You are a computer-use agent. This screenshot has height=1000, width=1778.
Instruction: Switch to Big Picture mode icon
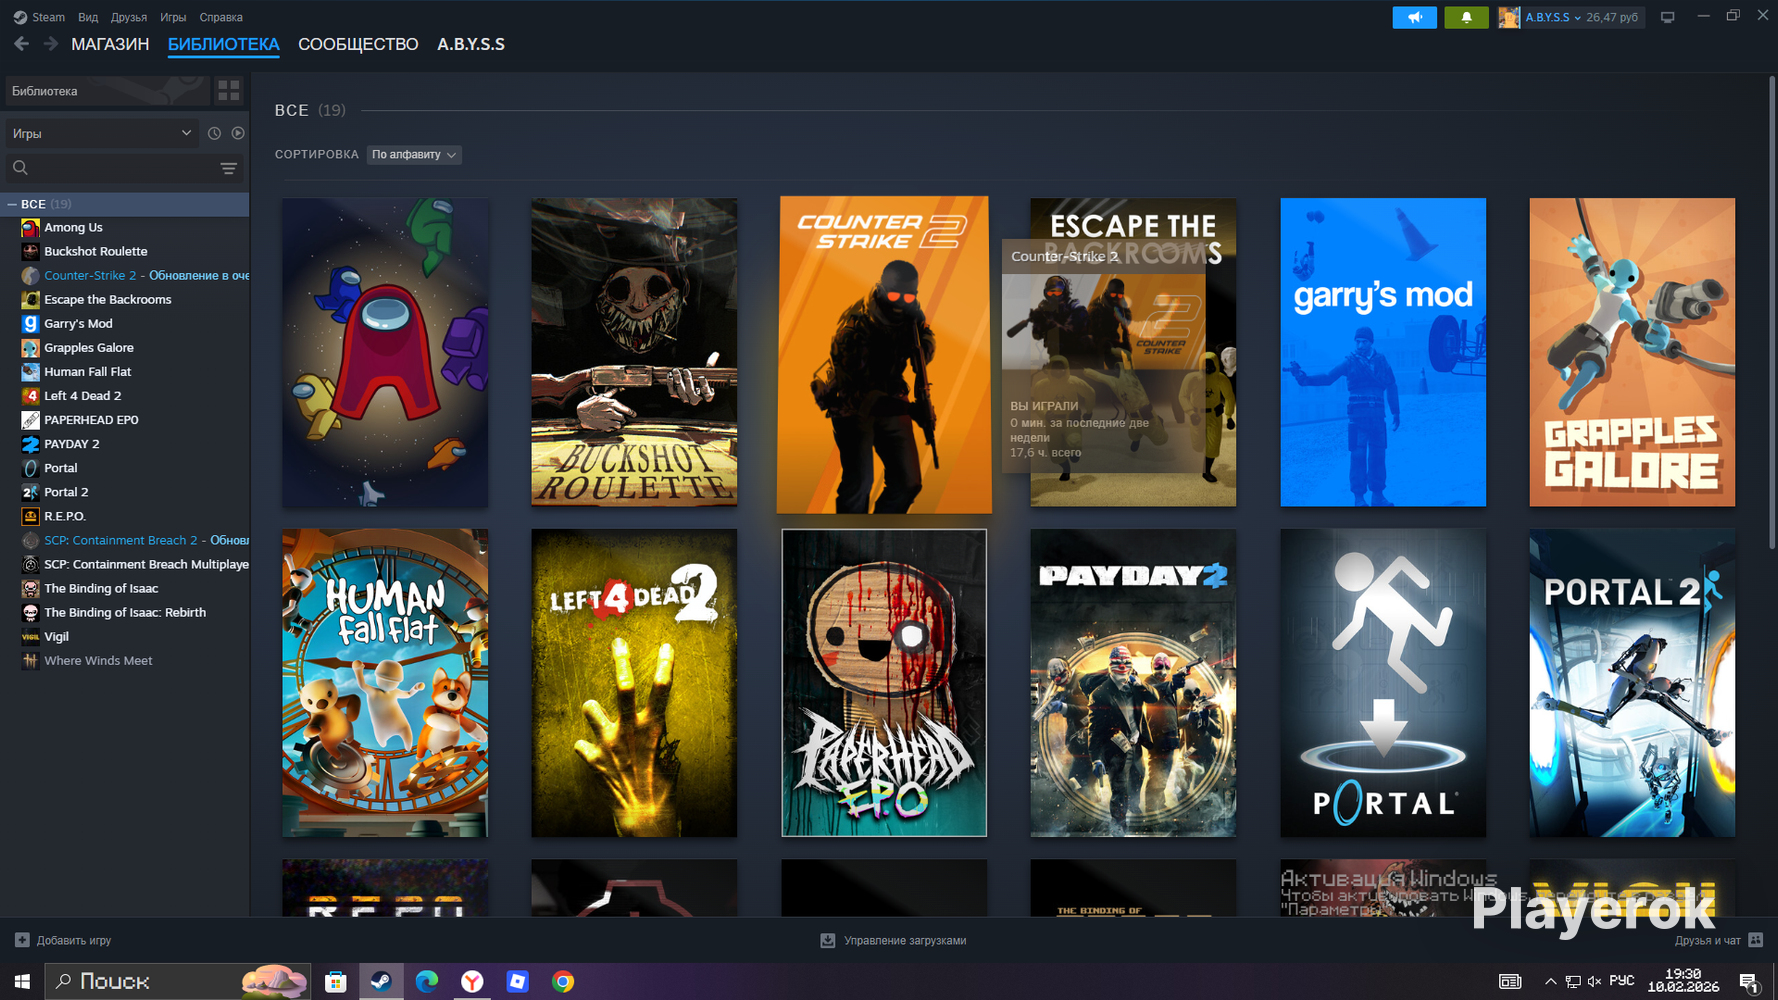(1667, 17)
